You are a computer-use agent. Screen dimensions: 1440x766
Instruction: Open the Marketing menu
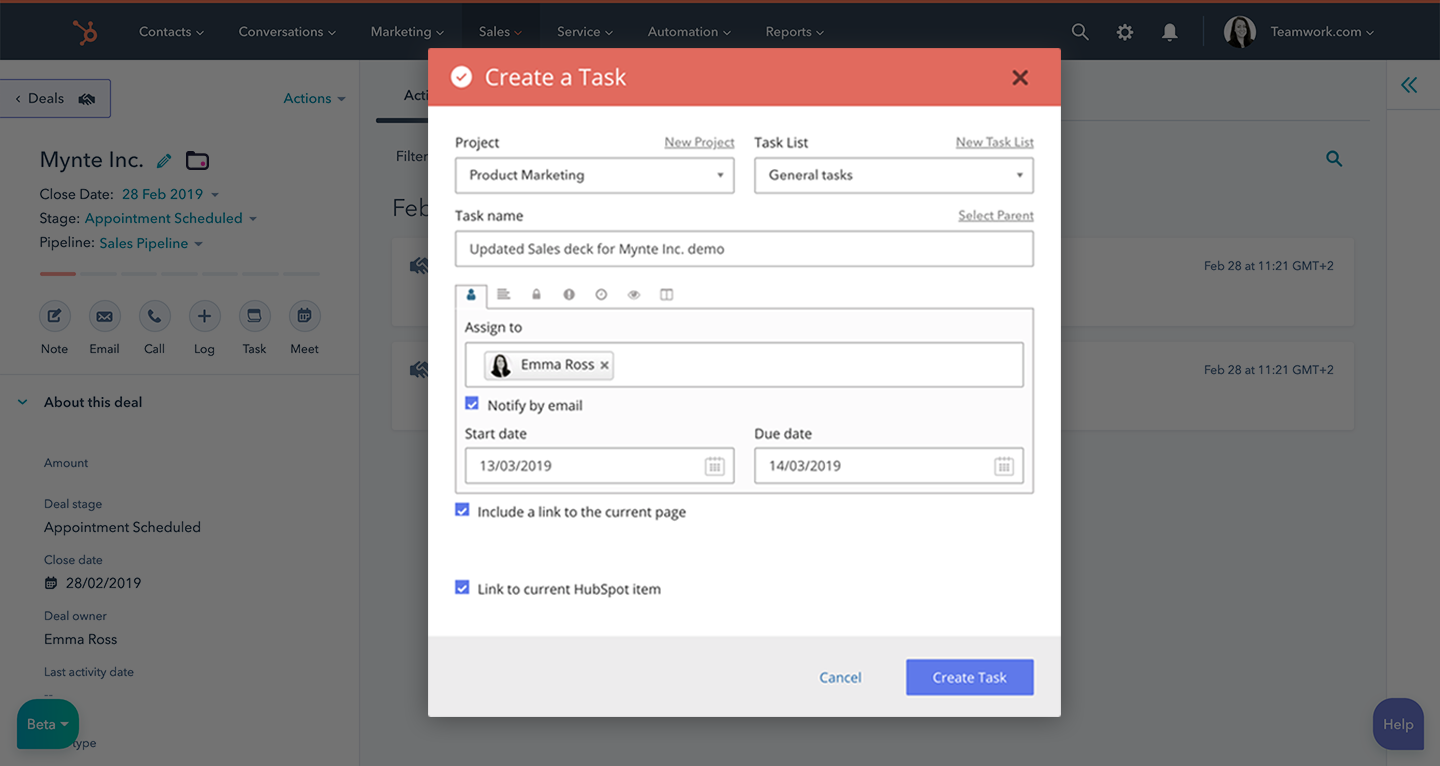tap(407, 32)
